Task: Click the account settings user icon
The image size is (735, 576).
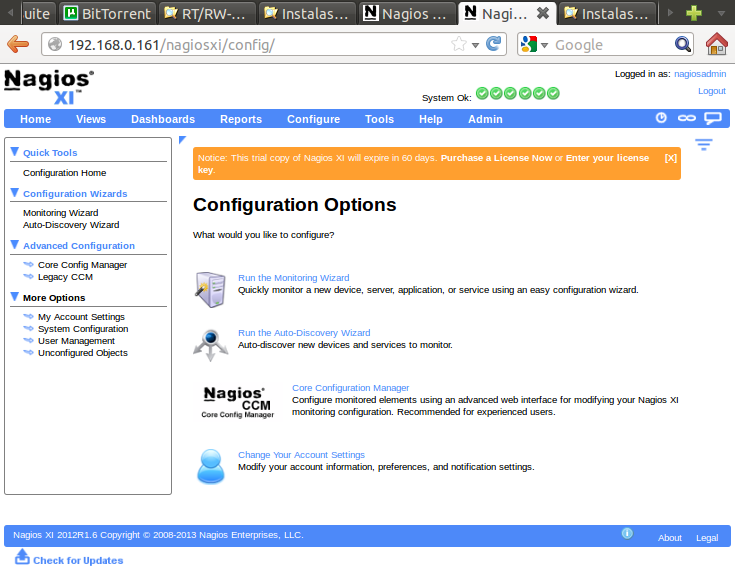Action: pos(210,463)
